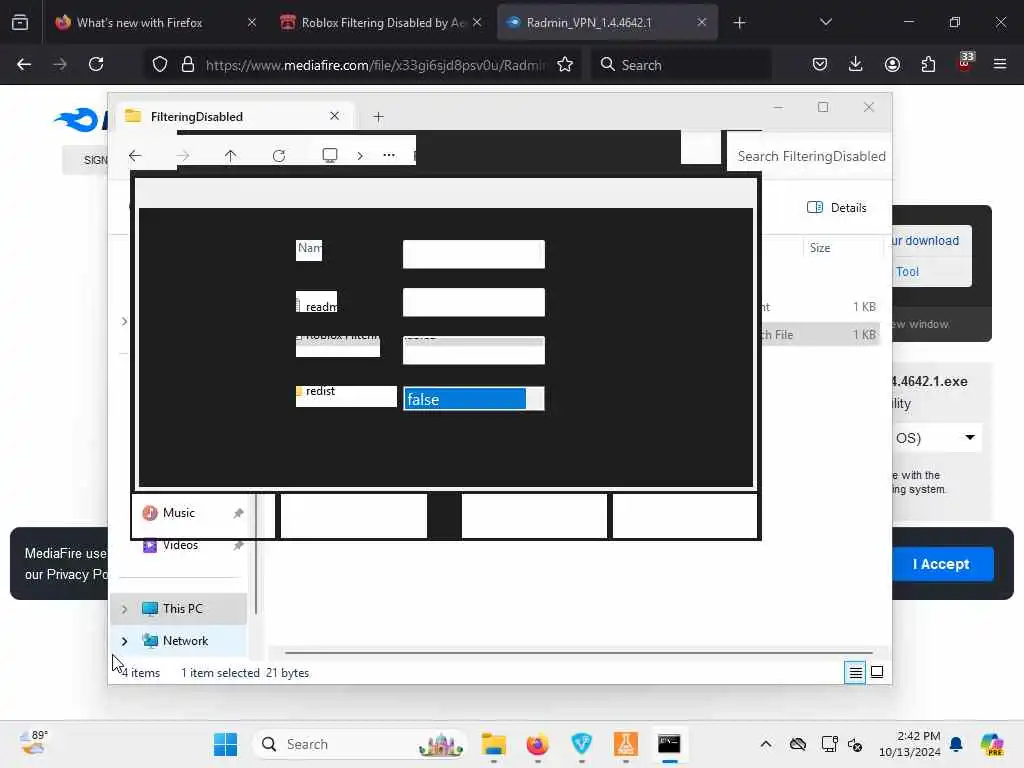Open MediaFire operating system dropdown
The image size is (1024, 768).
(935, 438)
